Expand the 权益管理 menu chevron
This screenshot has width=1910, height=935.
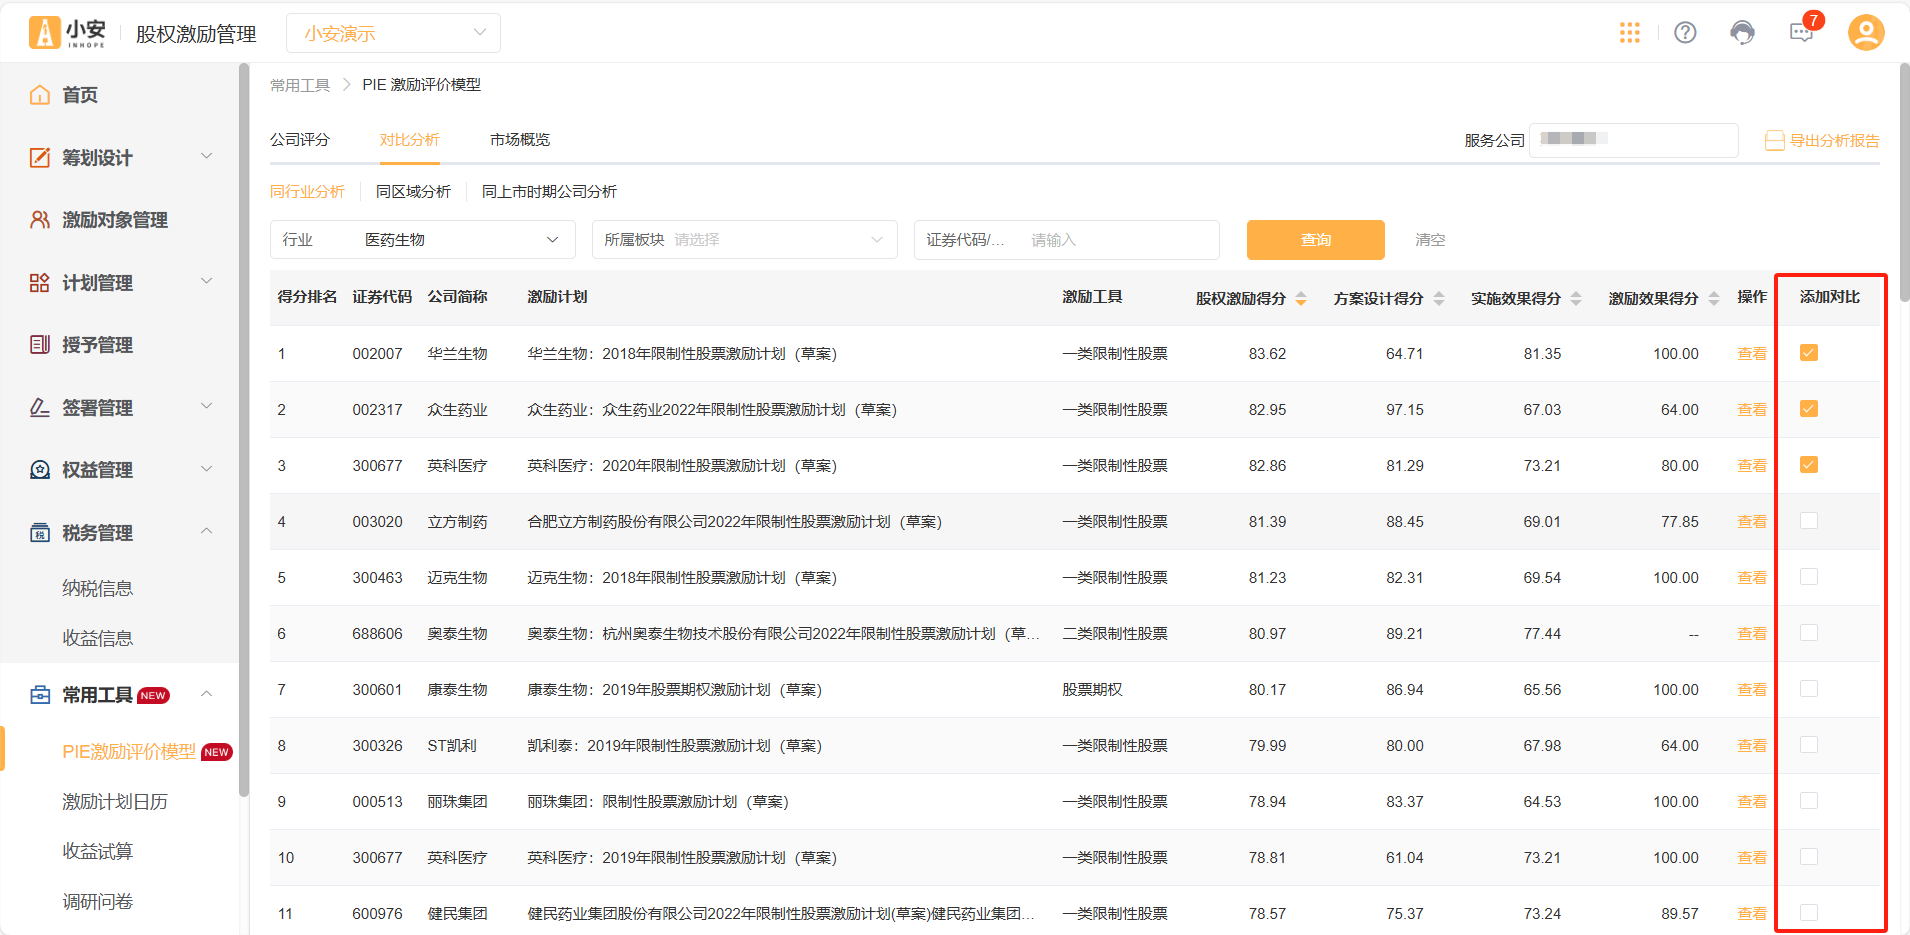207,469
